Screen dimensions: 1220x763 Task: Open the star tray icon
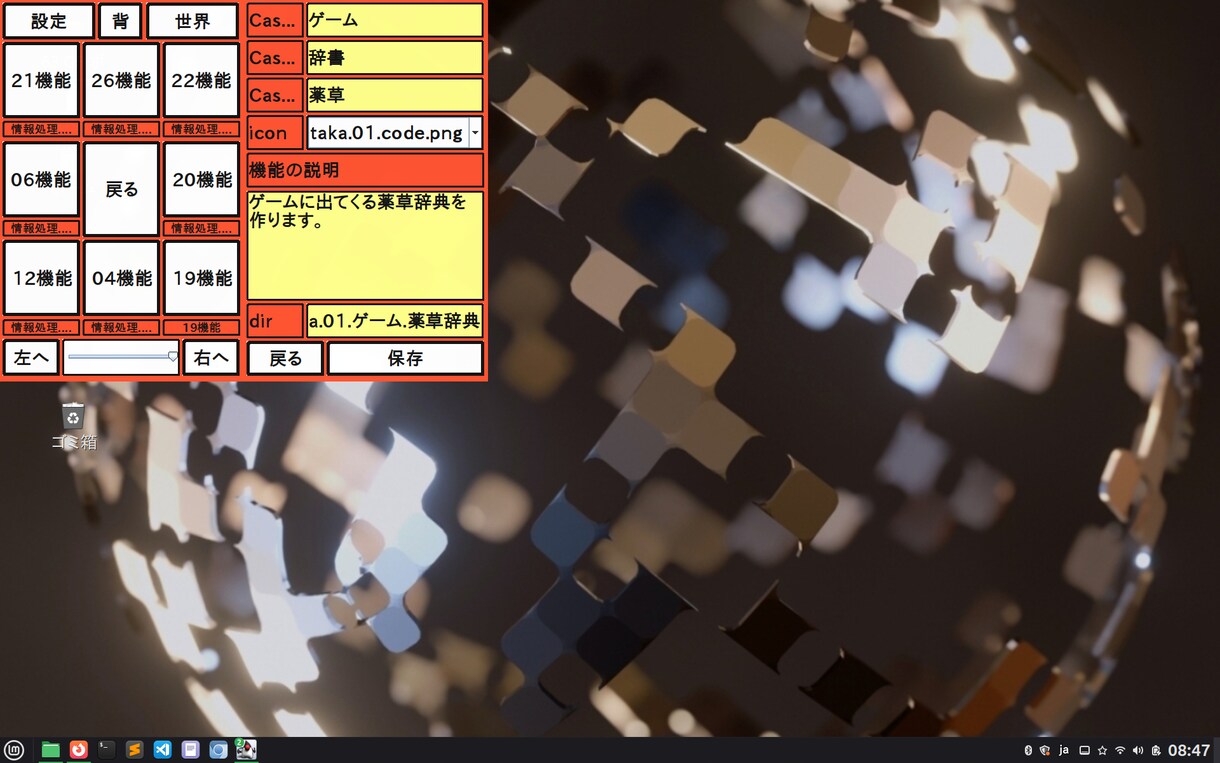tap(1102, 751)
